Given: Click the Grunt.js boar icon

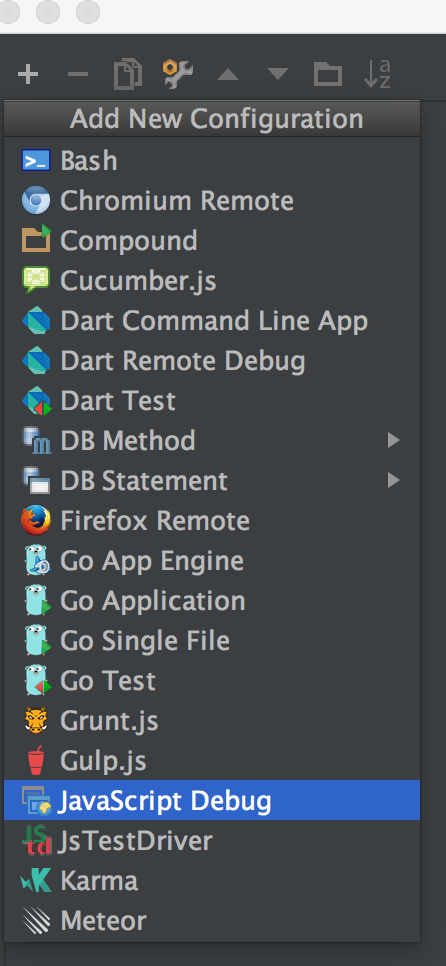Looking at the screenshot, I should tap(36, 720).
